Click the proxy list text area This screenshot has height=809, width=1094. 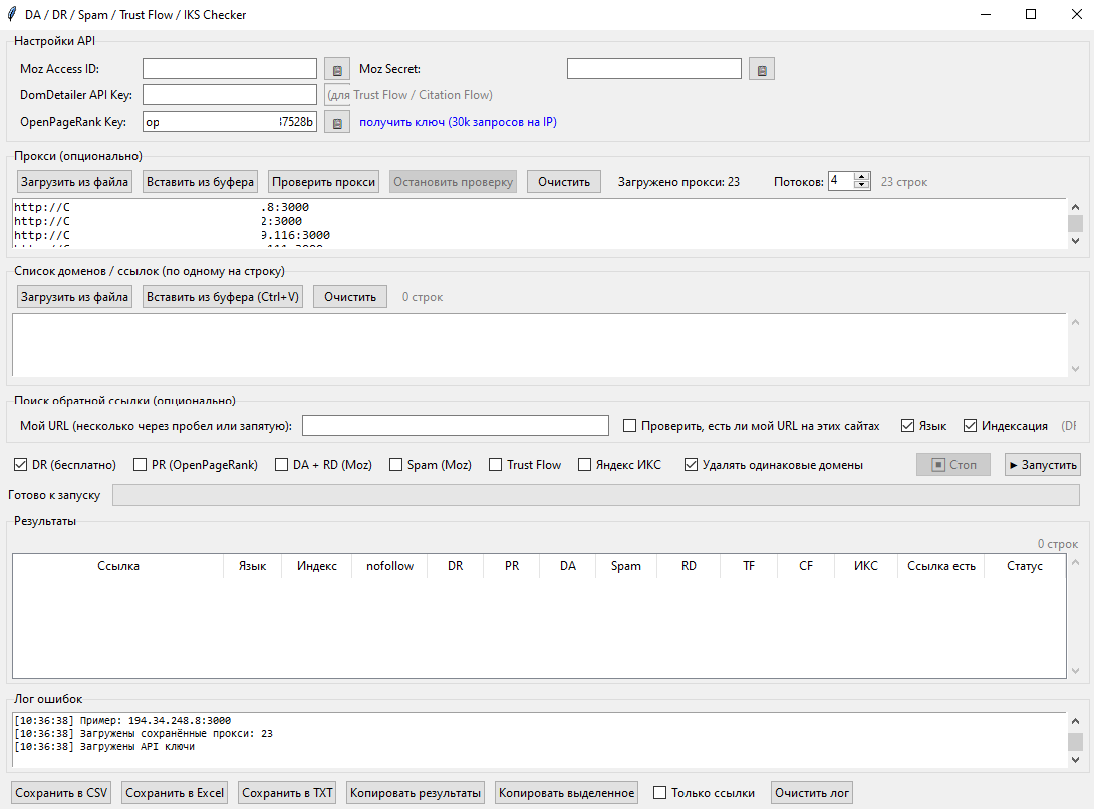540,223
